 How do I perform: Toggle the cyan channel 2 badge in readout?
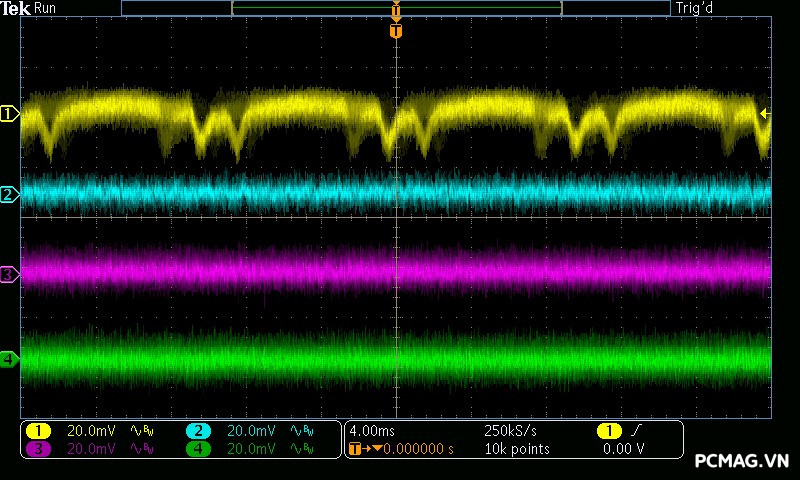[x=198, y=431]
